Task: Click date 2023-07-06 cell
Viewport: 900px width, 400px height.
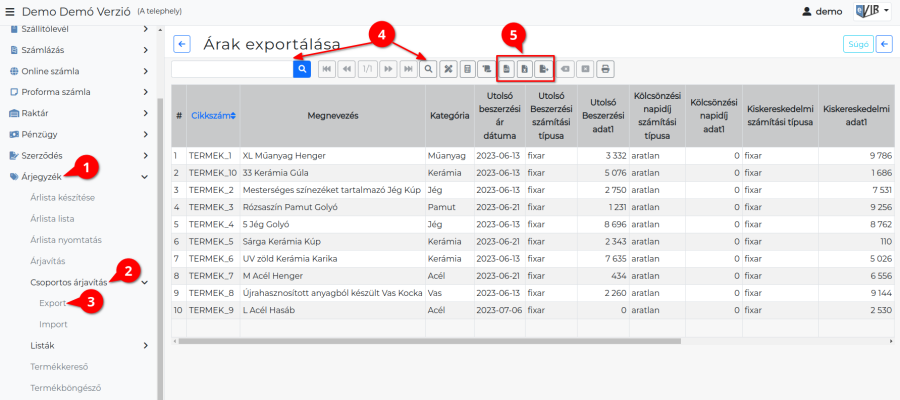Action: (498, 310)
